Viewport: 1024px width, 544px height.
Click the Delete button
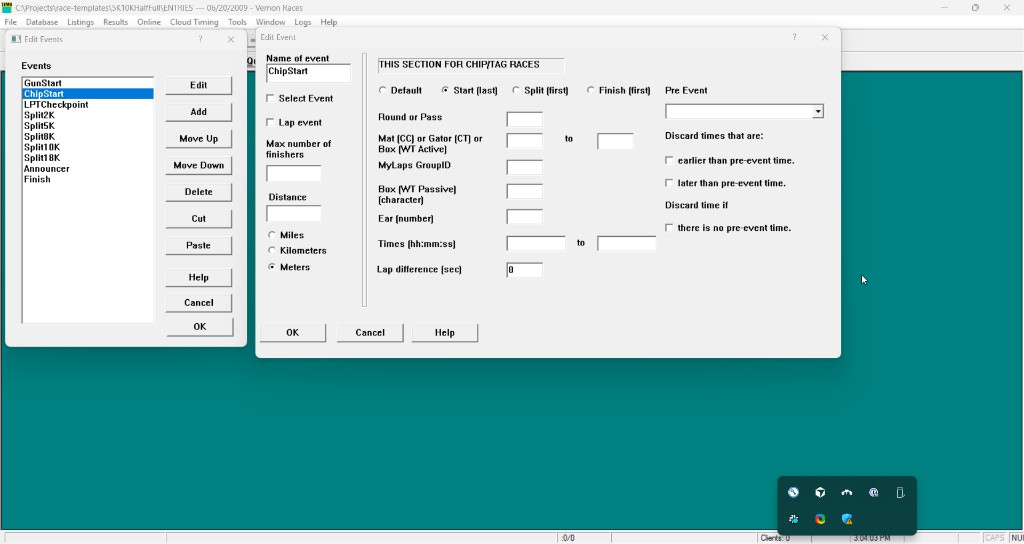(x=199, y=191)
